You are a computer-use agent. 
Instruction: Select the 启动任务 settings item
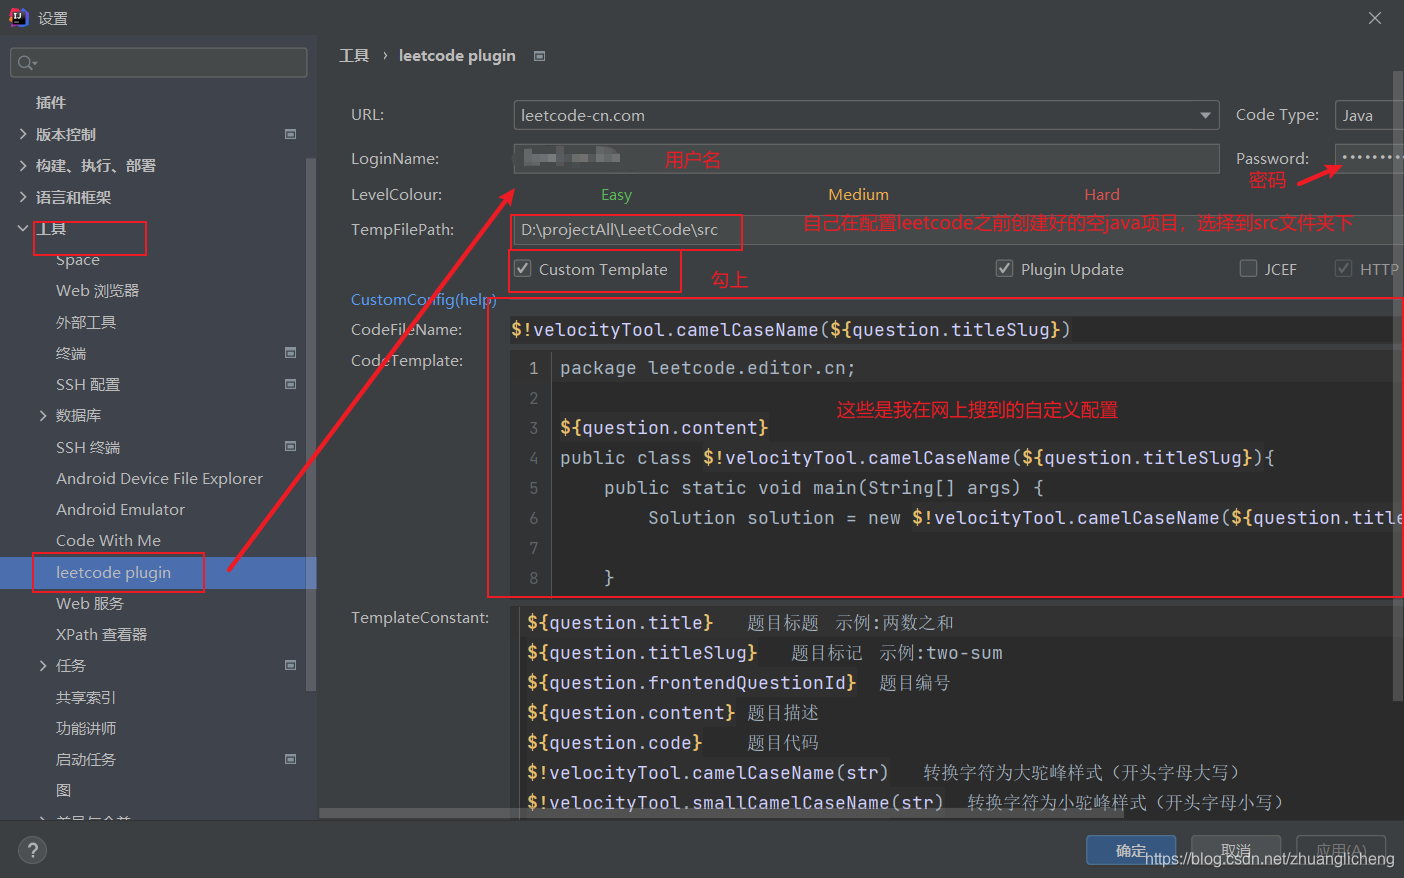coord(86,759)
